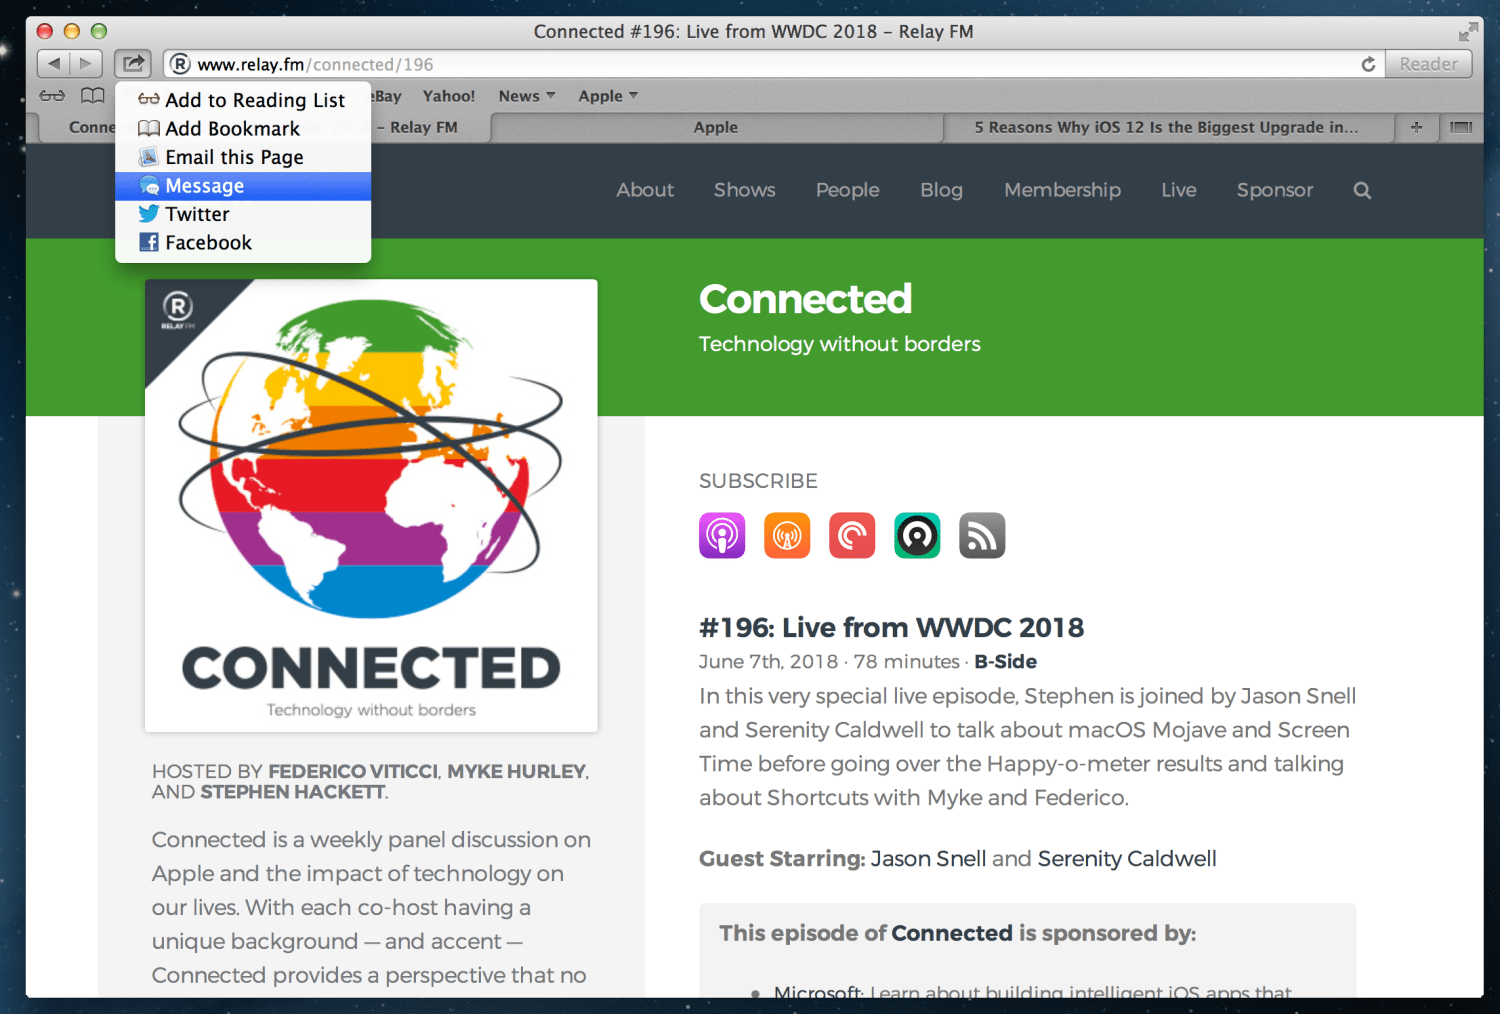Click the "Technology without borders" header tagline

tap(840, 344)
